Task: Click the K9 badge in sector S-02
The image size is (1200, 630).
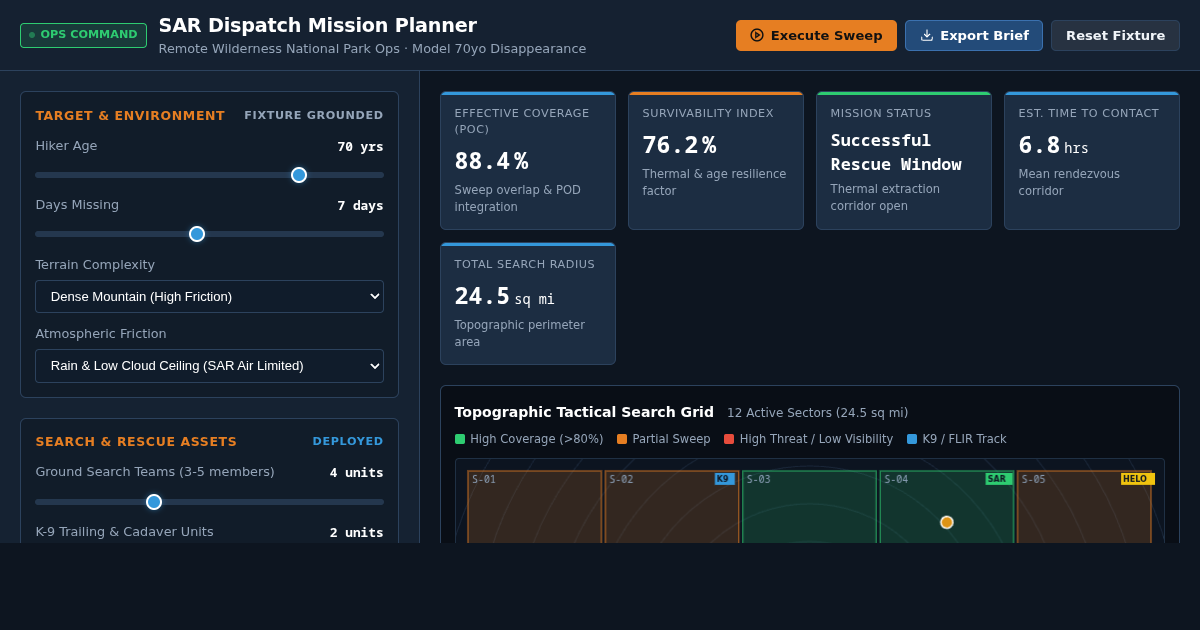Action: [724, 479]
